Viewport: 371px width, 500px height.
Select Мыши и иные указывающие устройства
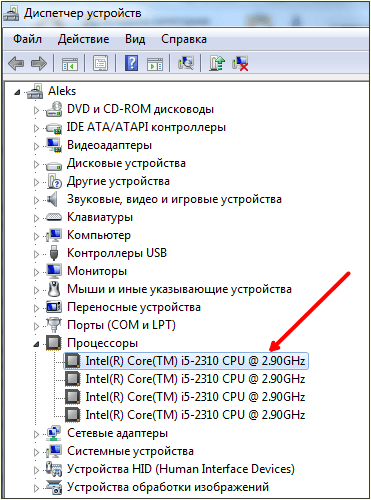(x=179, y=289)
